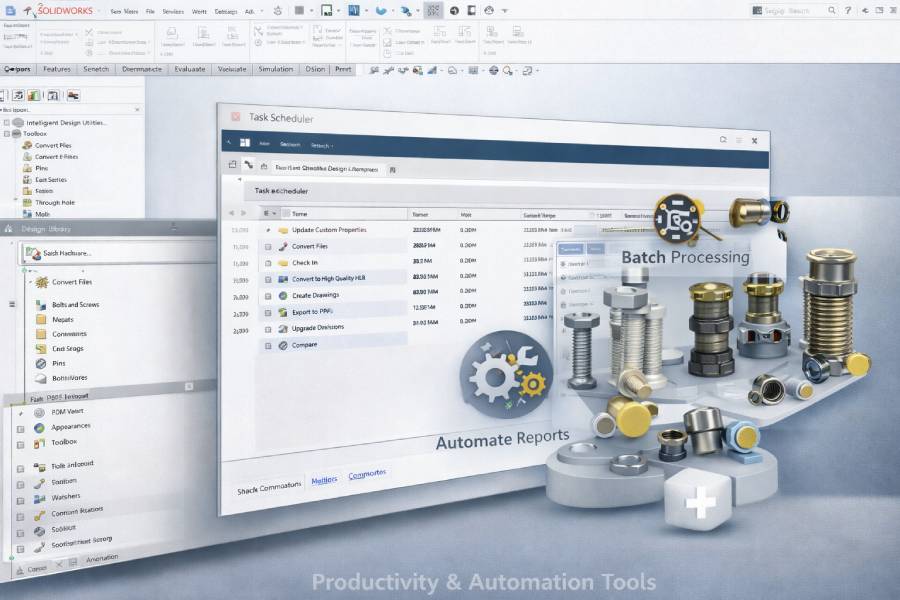Click the Washers icon in Design Library
The image size is (900, 600).
coord(39,498)
